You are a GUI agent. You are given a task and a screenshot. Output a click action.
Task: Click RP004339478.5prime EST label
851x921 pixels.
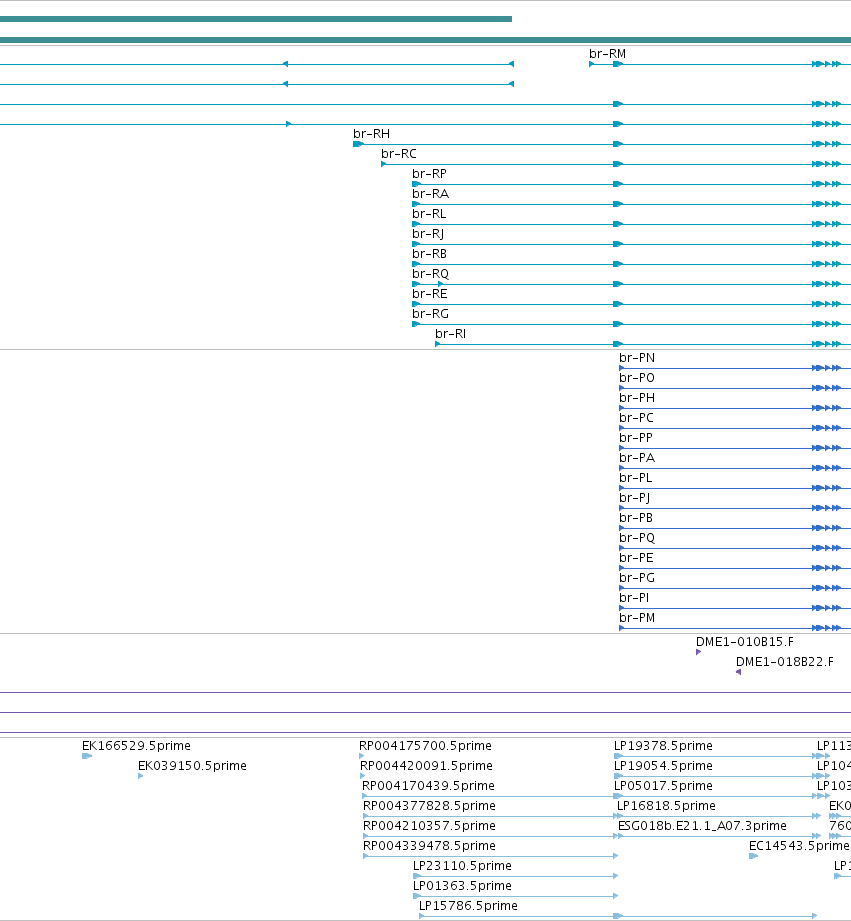pyautogui.click(x=429, y=845)
